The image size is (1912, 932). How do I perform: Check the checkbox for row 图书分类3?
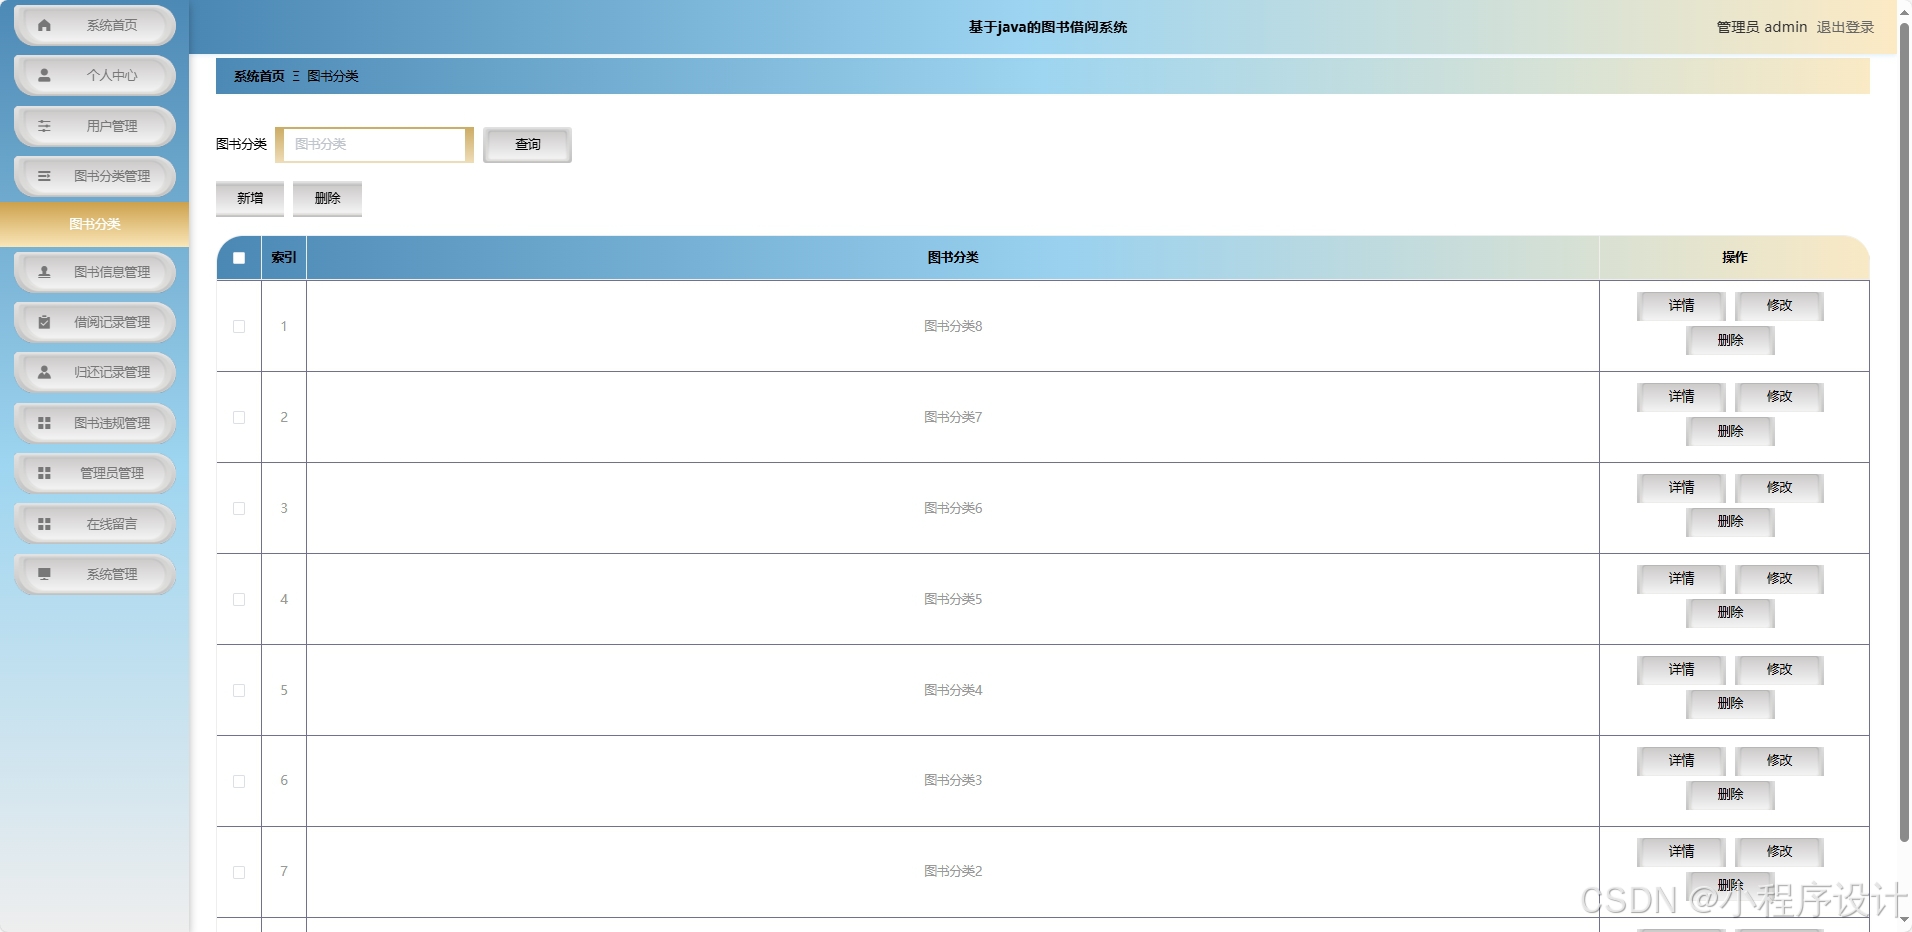click(x=239, y=781)
